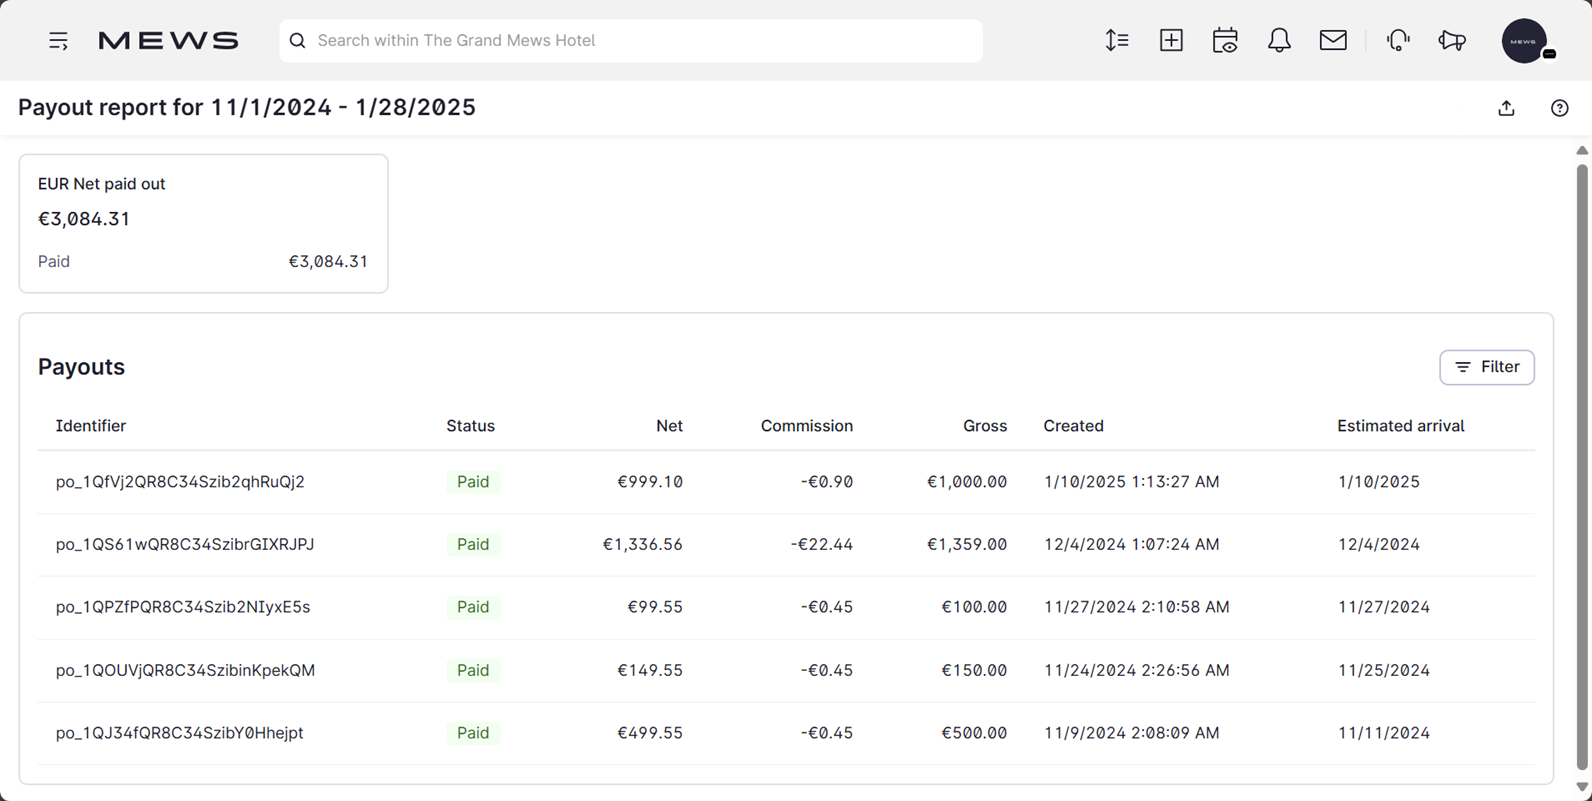Viewport: 1592px width, 801px height.
Task: Click Paid badge in the €1,336.56 row
Action: point(473,545)
